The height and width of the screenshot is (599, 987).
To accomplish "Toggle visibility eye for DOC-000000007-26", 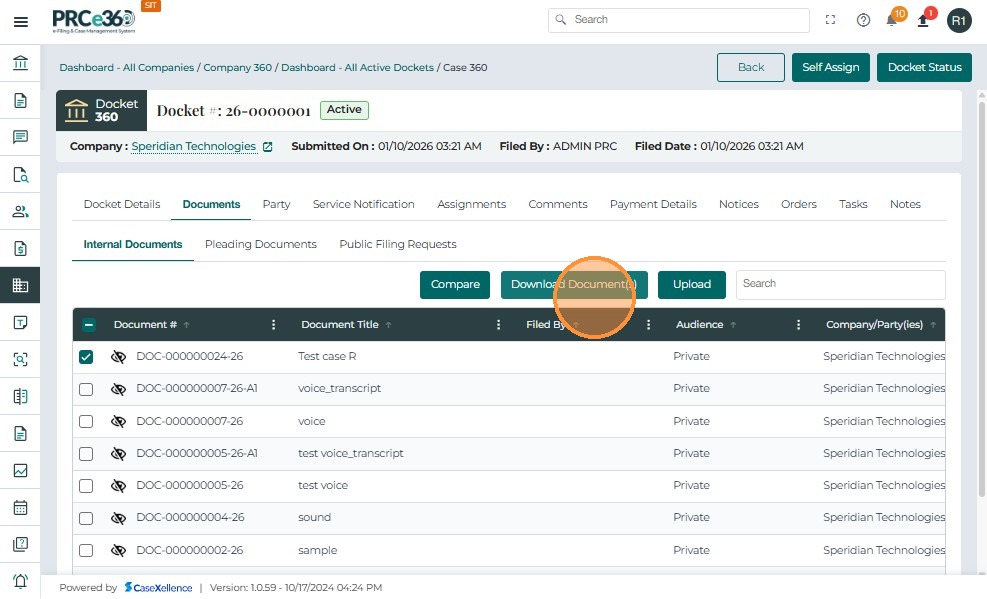I will [118, 421].
